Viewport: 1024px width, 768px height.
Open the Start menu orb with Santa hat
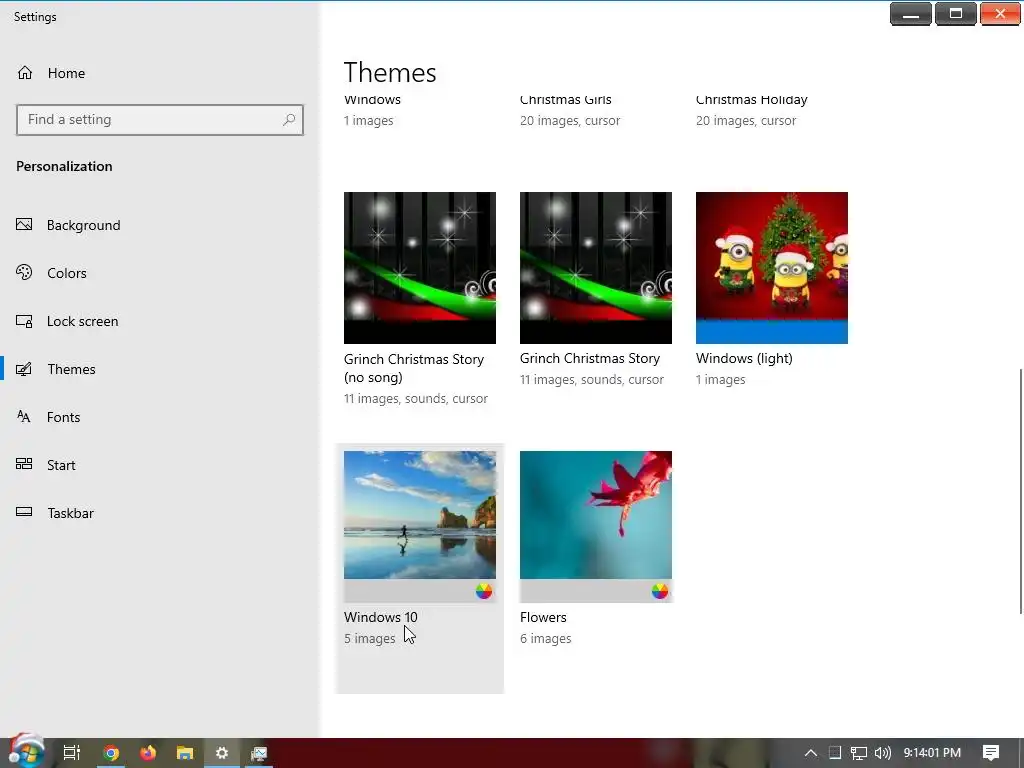(26, 751)
